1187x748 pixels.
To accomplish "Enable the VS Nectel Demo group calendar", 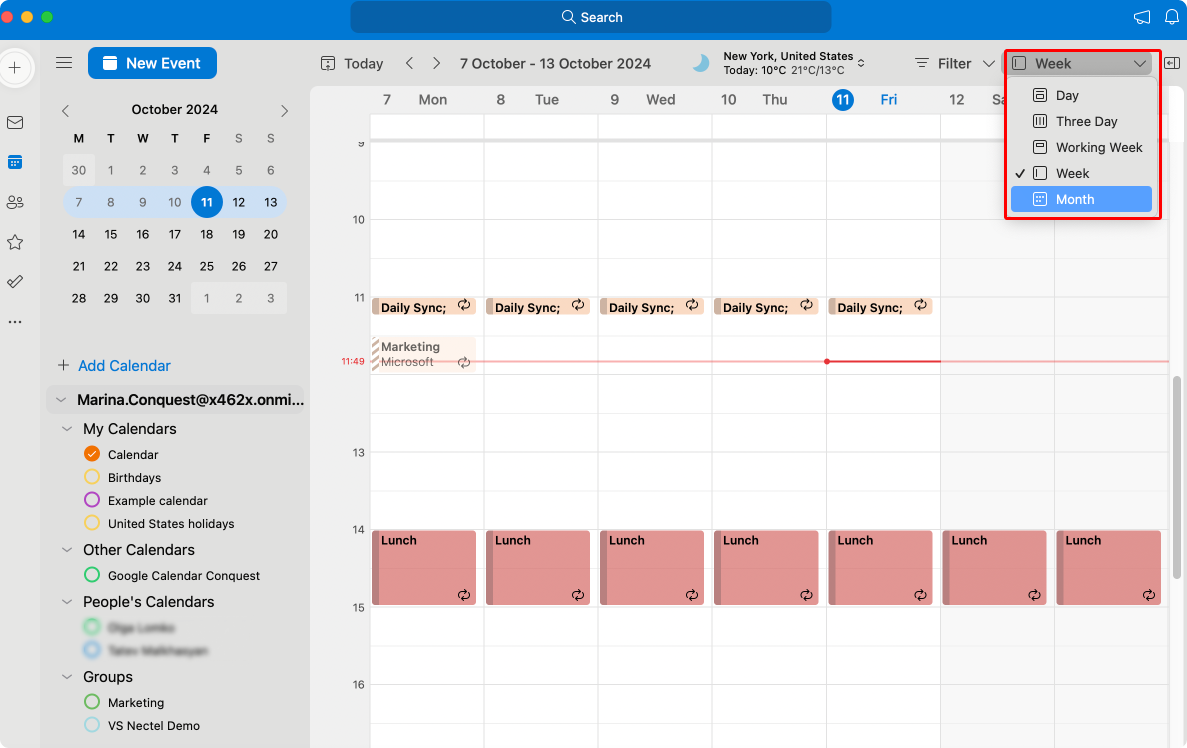I will coord(92,725).
